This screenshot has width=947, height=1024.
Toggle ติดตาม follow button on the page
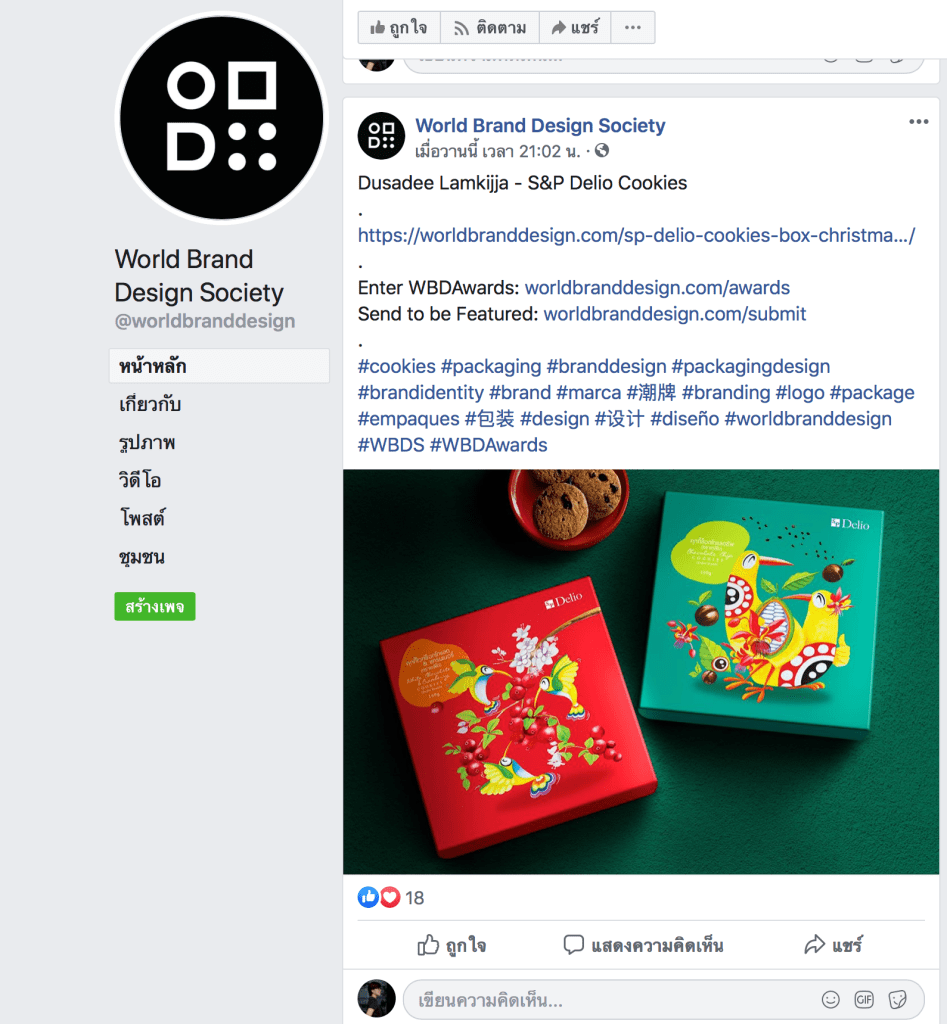tap(490, 27)
